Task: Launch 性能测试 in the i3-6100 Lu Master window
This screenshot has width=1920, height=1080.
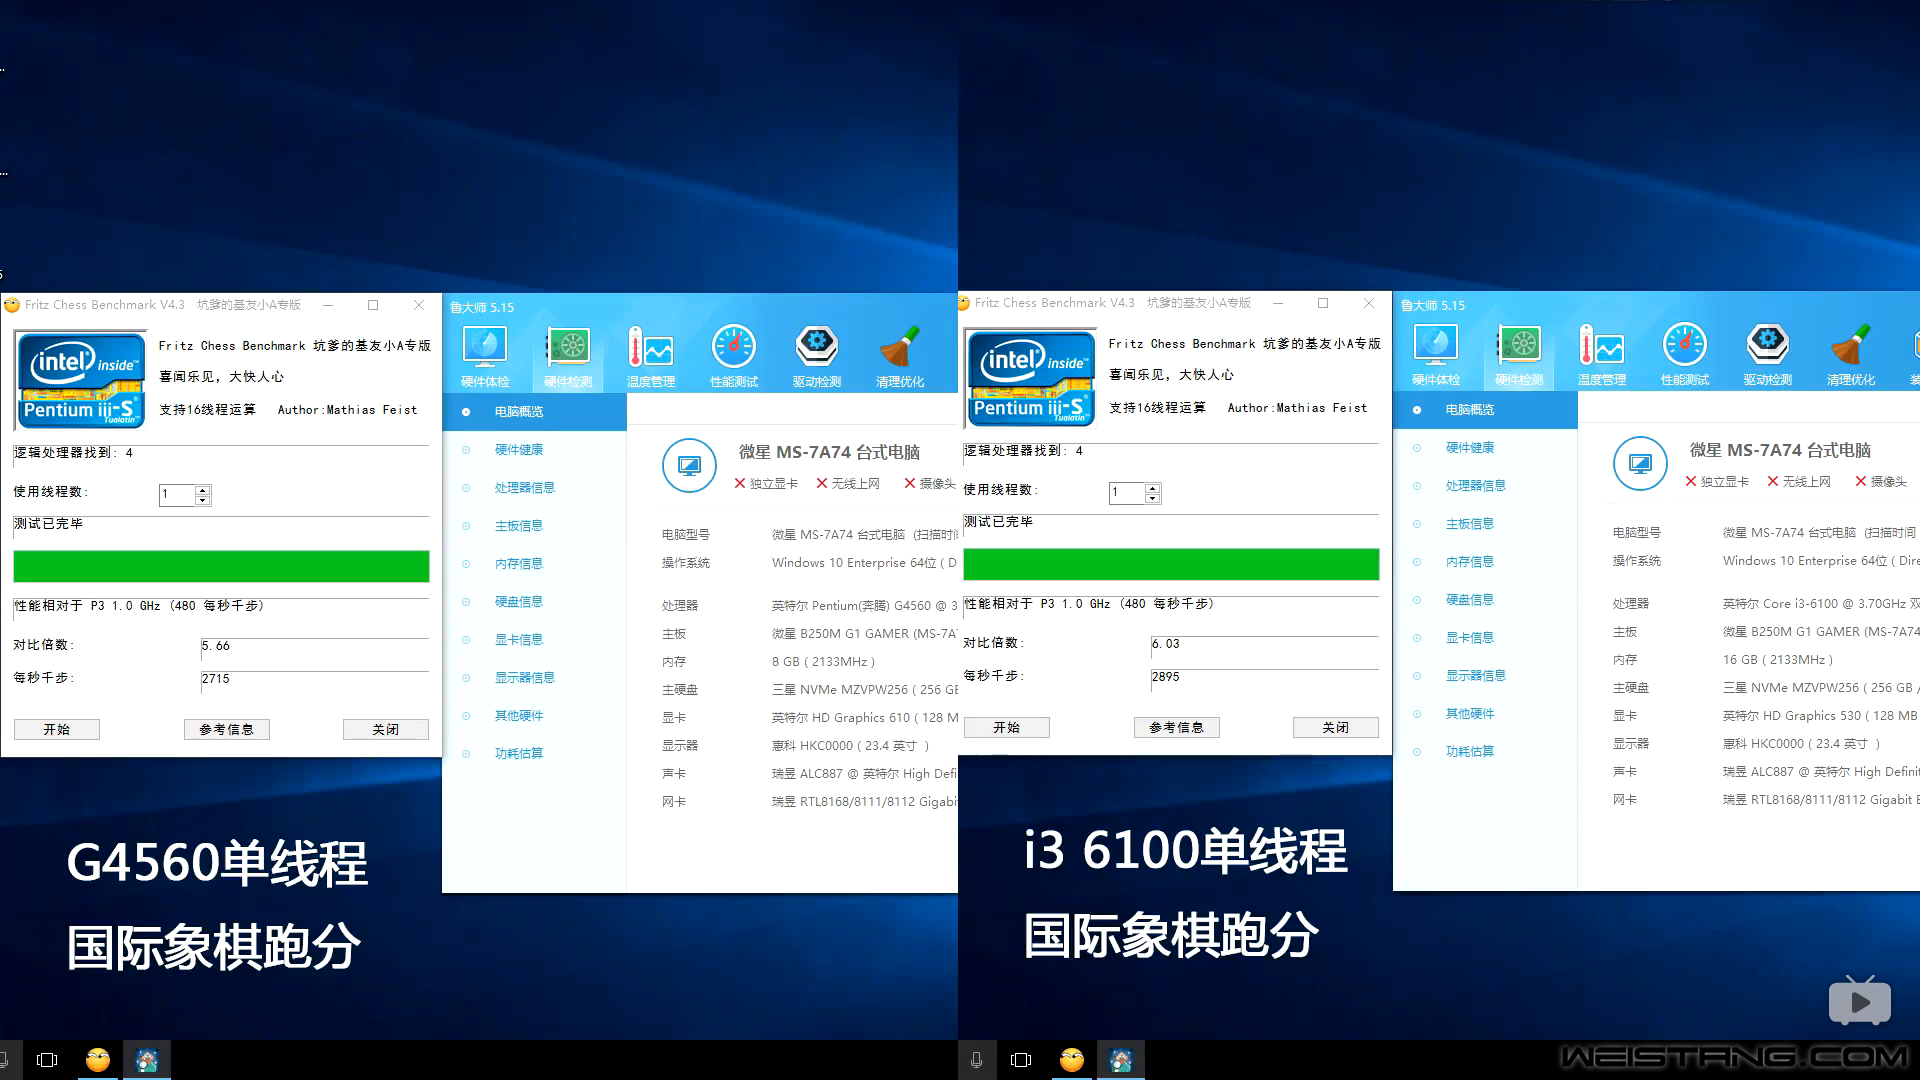Action: [x=1685, y=355]
